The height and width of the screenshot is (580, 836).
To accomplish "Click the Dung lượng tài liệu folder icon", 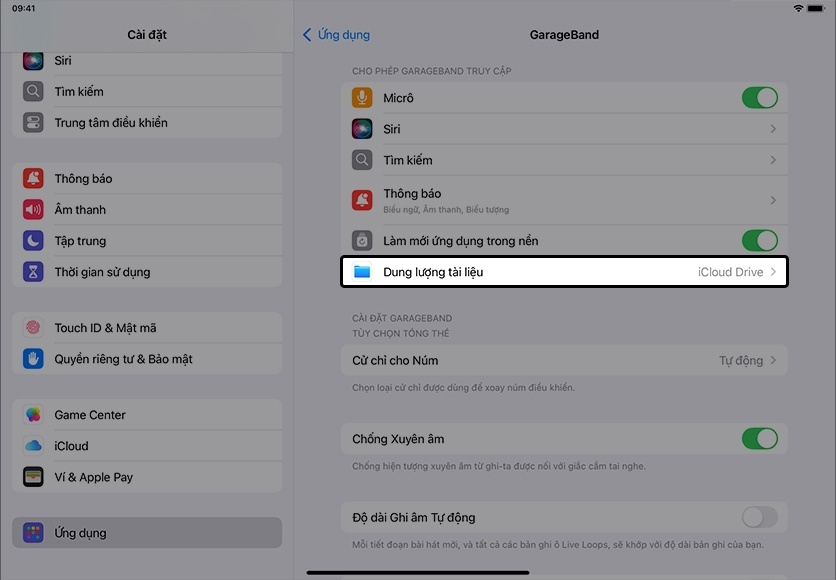I will (362, 272).
